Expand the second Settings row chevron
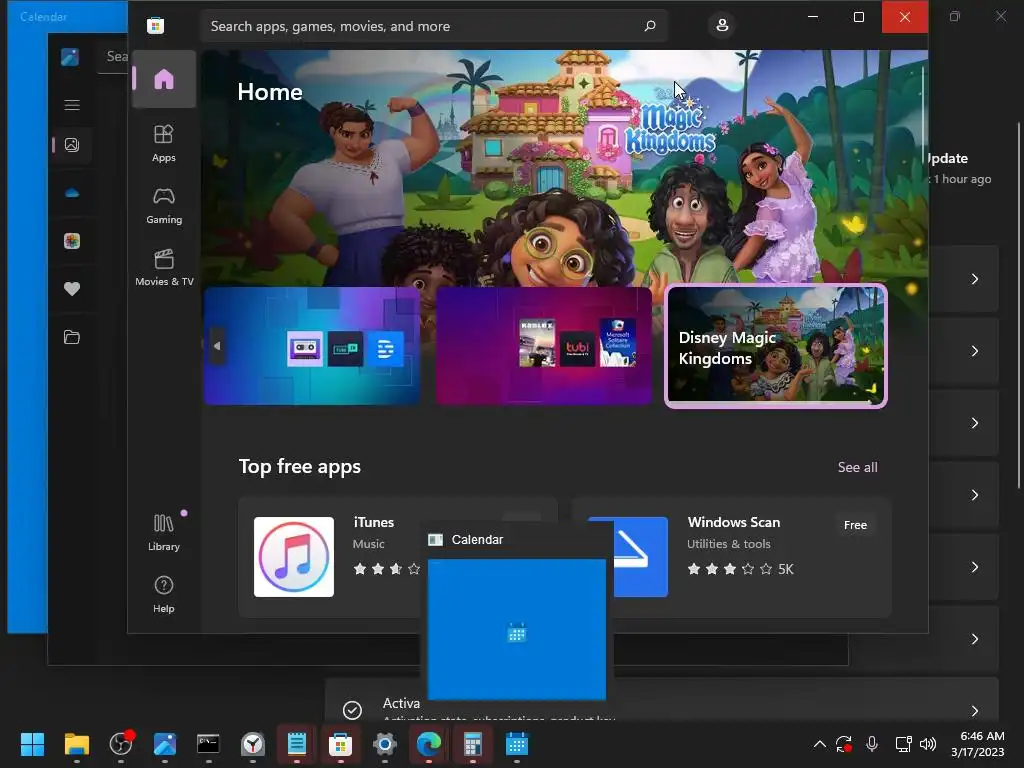 pyautogui.click(x=974, y=351)
